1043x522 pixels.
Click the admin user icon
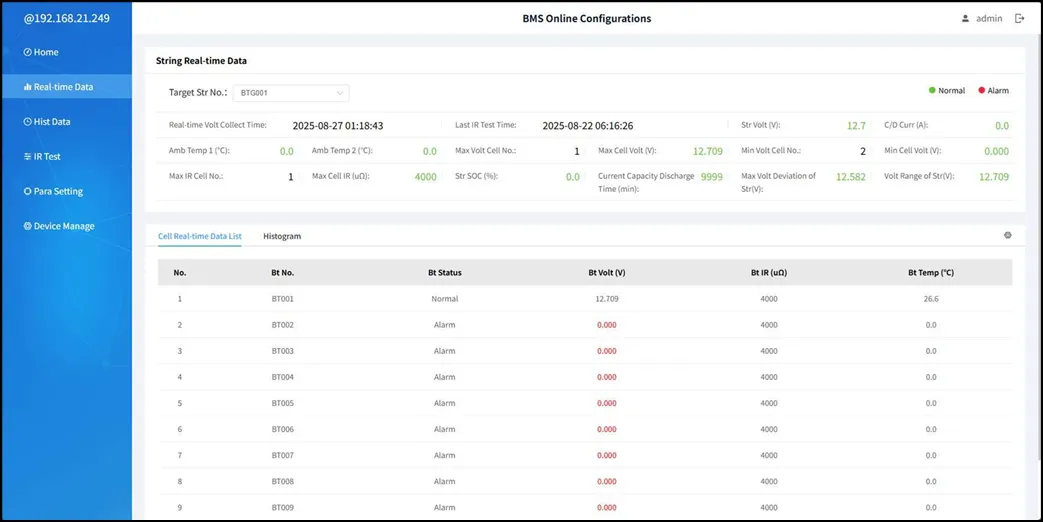pos(965,19)
